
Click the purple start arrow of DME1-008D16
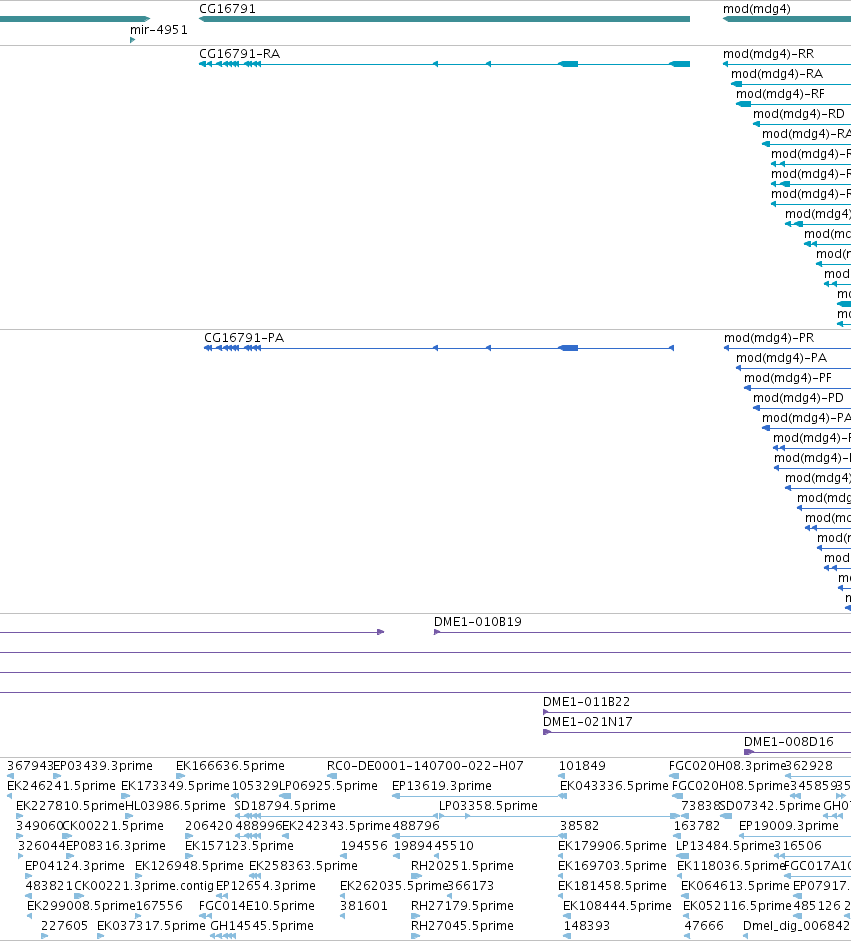[749, 752]
